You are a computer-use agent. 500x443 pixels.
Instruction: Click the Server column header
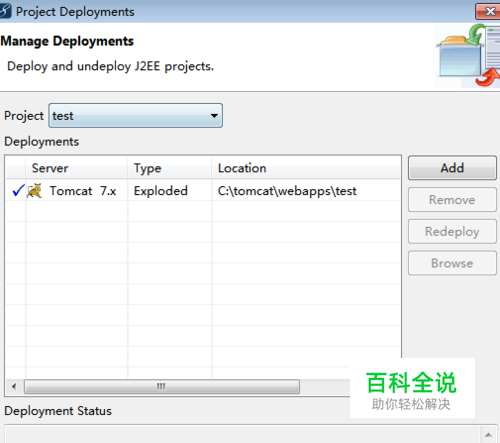(x=76, y=168)
